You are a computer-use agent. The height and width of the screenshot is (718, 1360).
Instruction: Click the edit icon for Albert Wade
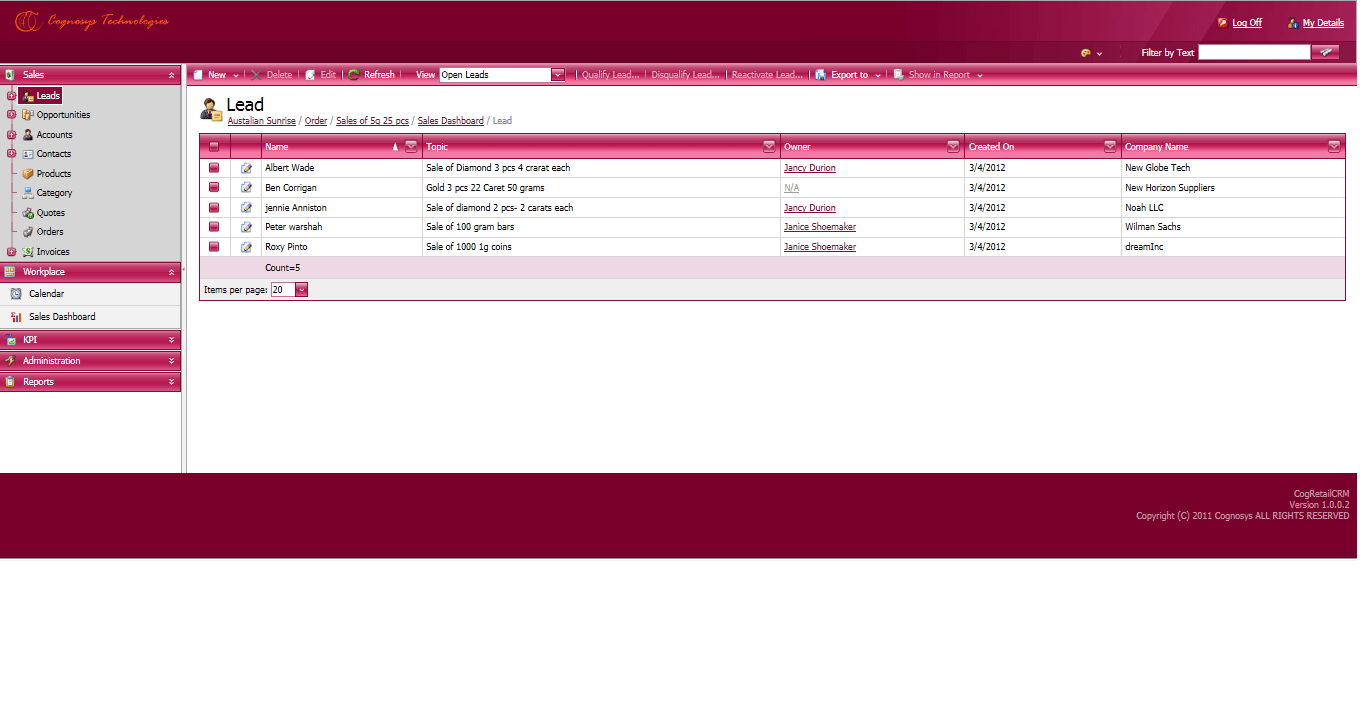246,168
